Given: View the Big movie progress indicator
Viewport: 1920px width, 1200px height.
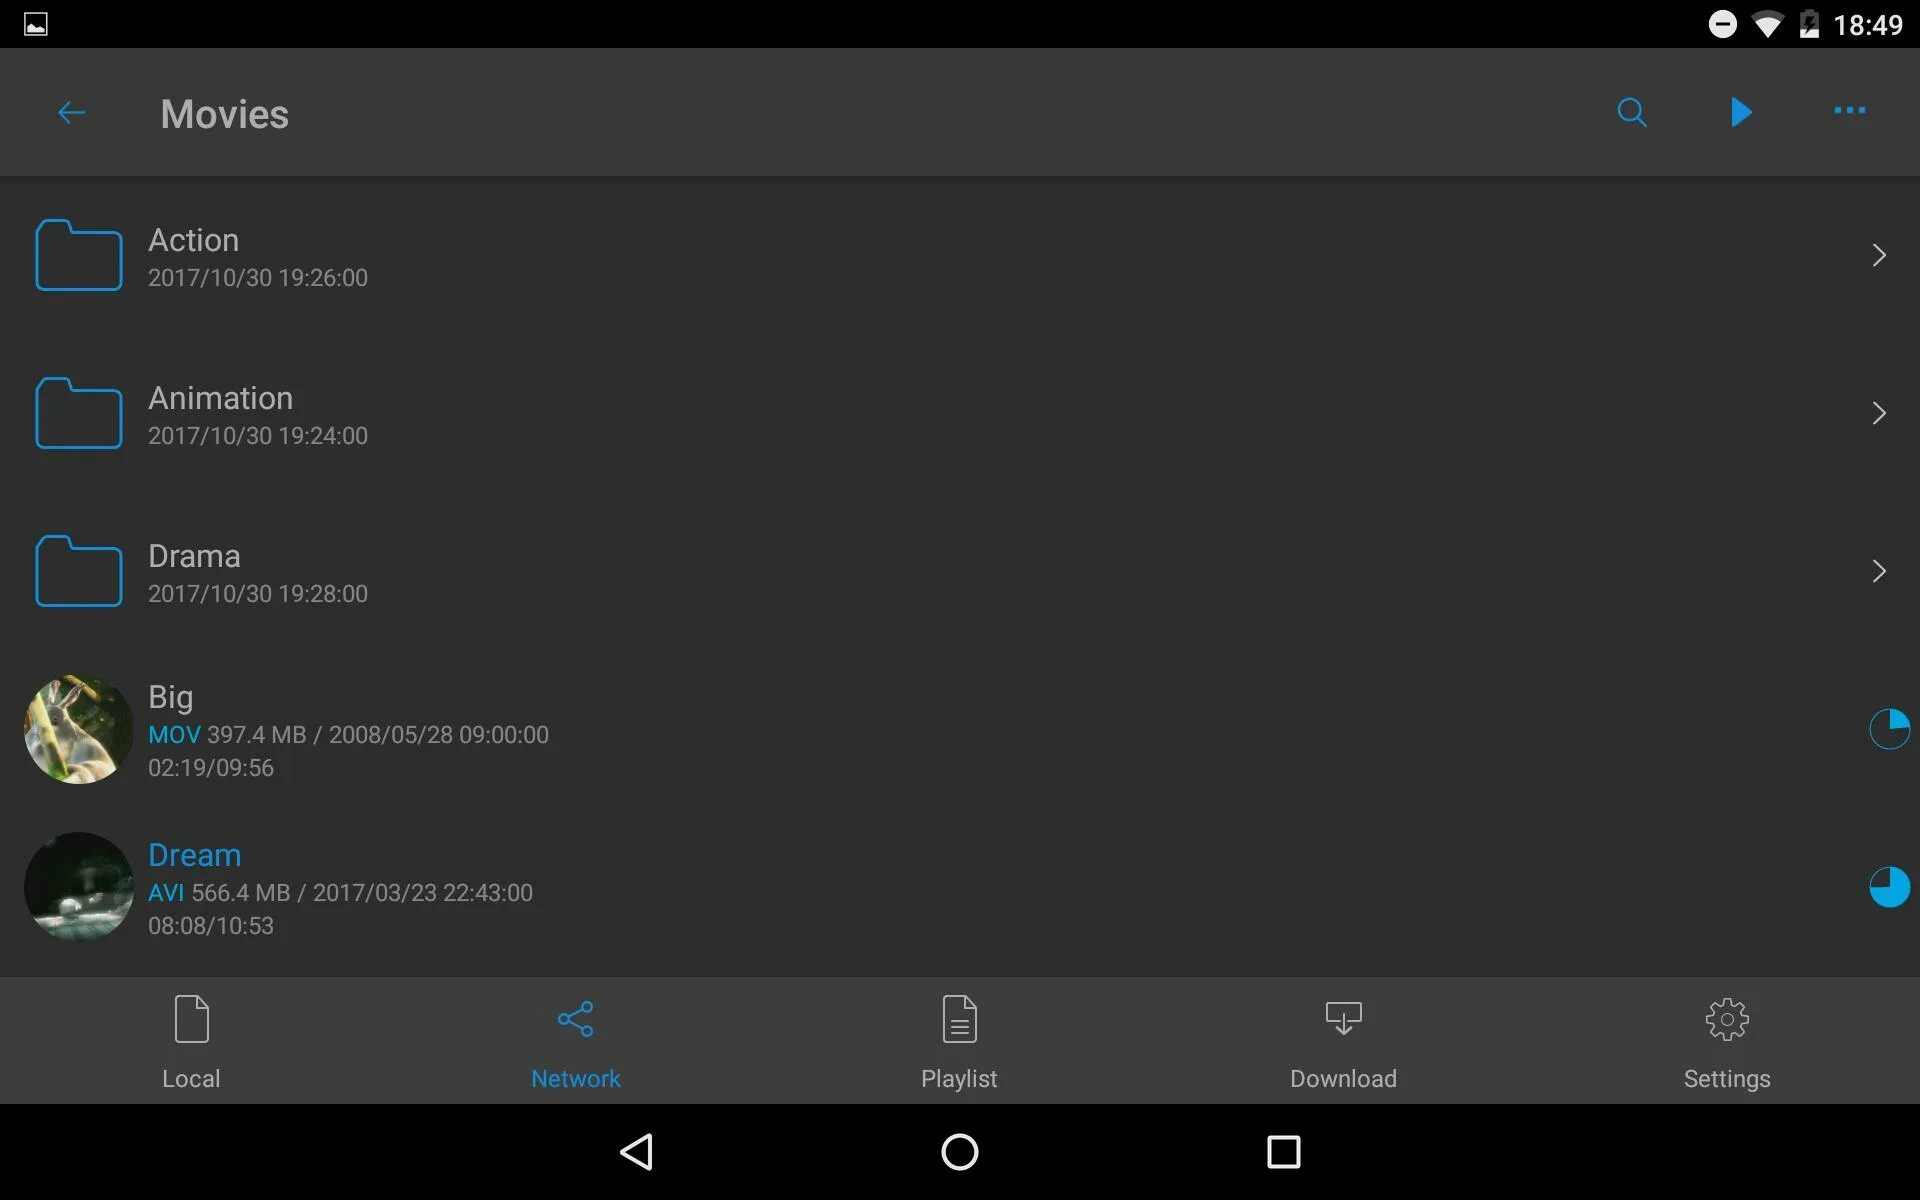Looking at the screenshot, I should click(x=1887, y=729).
